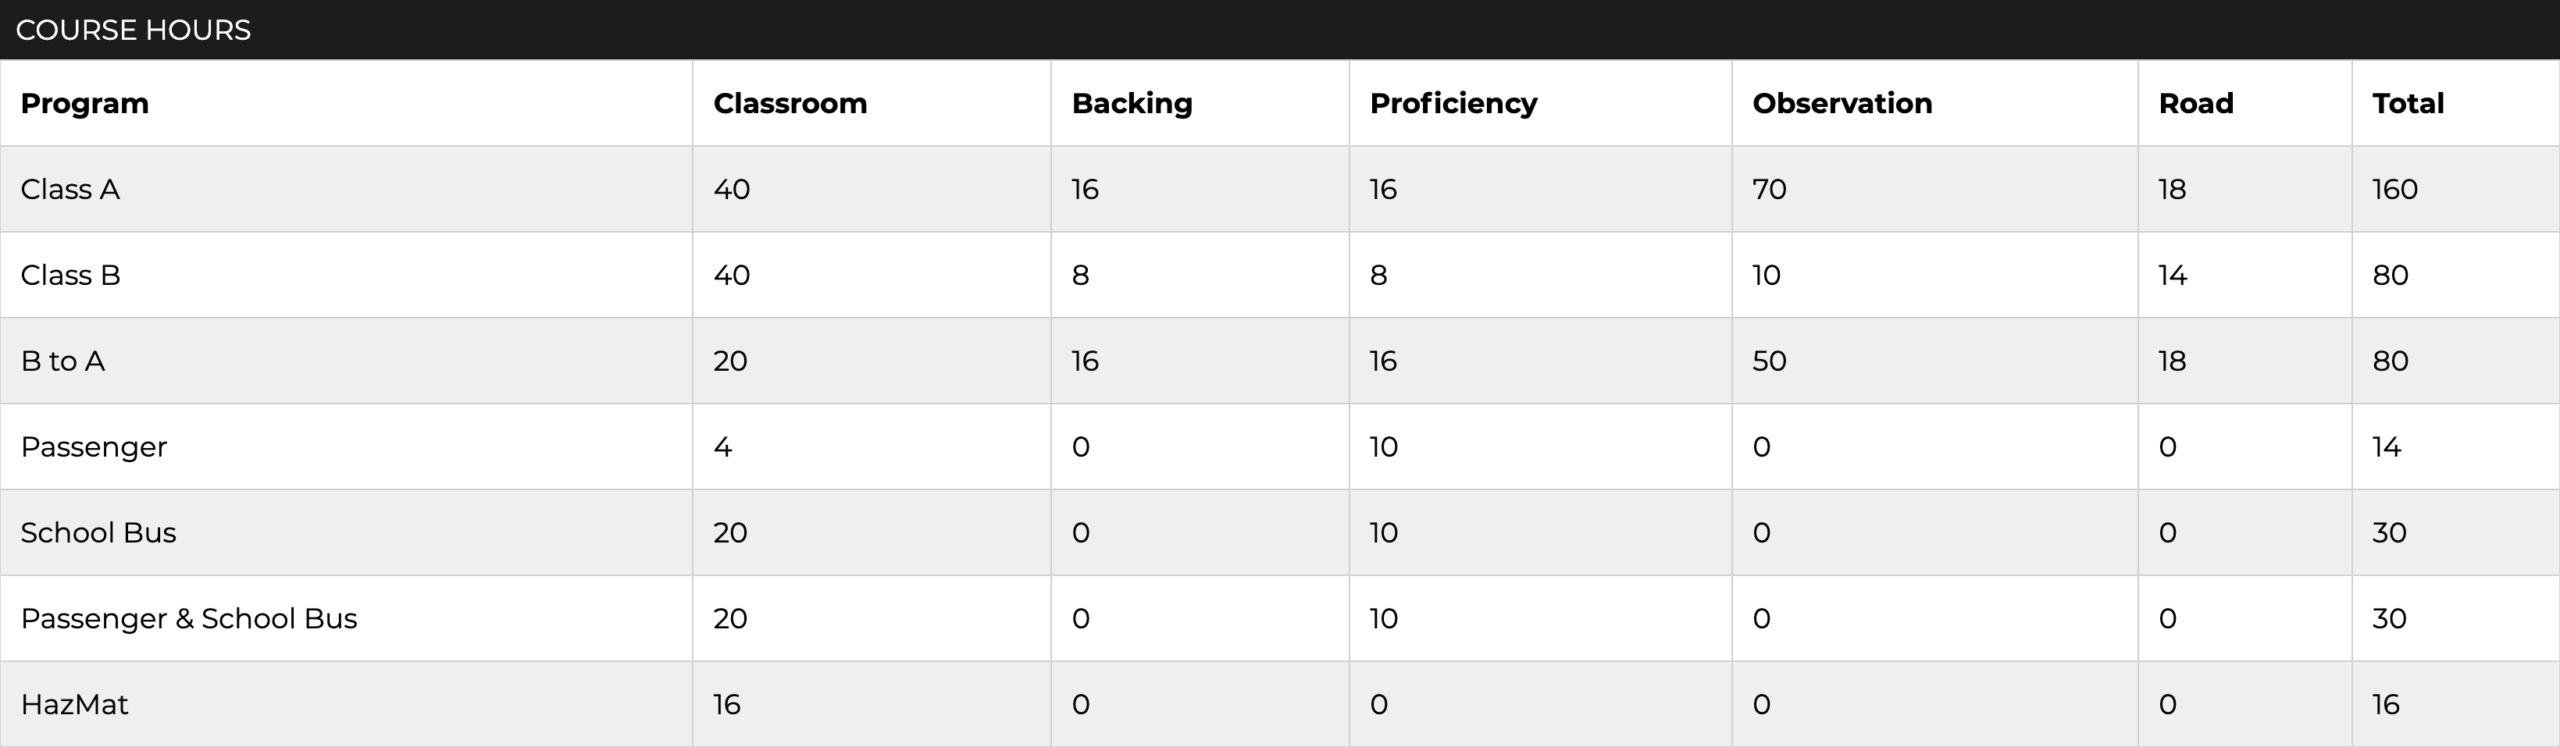Select the Program column header
This screenshot has width=2560, height=747.
pos(85,103)
